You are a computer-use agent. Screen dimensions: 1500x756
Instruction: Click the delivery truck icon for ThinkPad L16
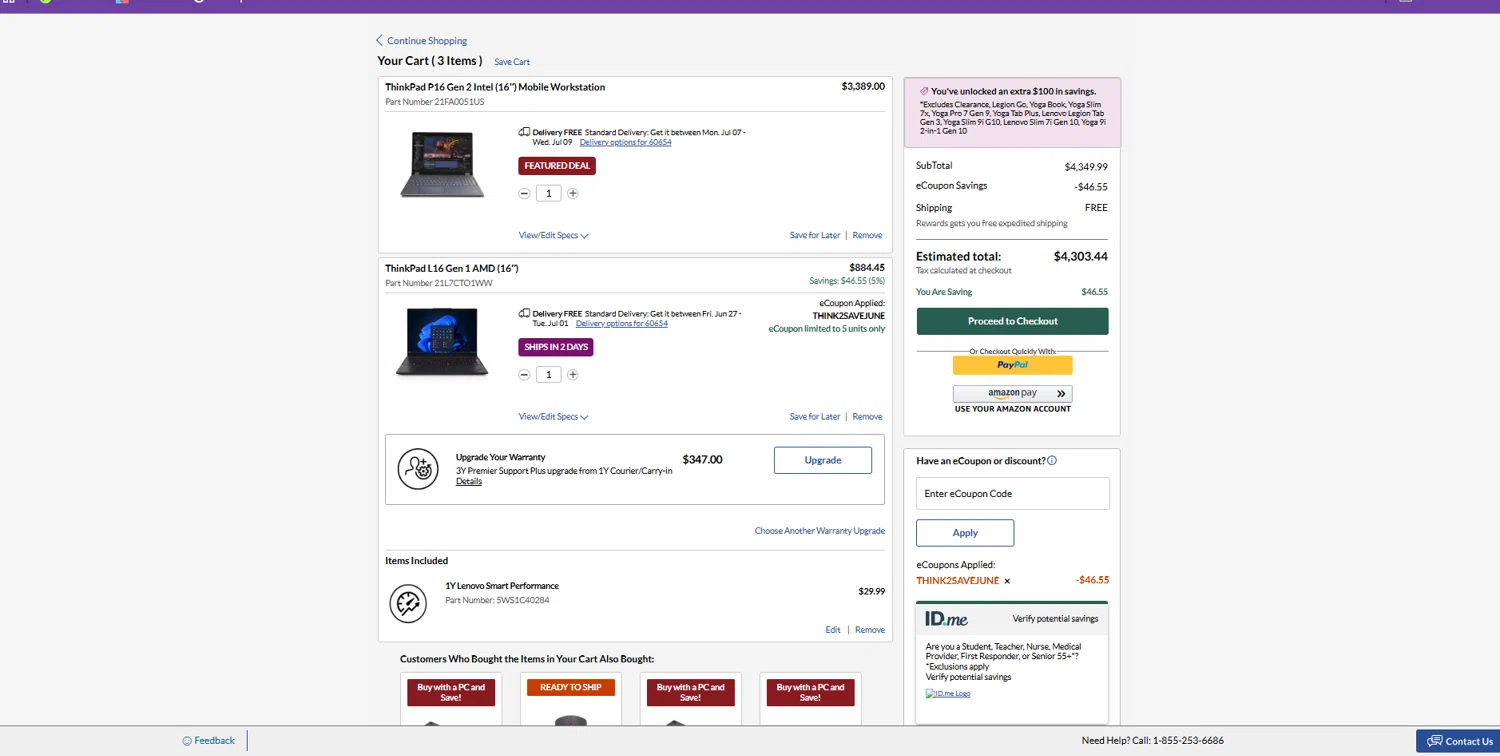point(524,313)
